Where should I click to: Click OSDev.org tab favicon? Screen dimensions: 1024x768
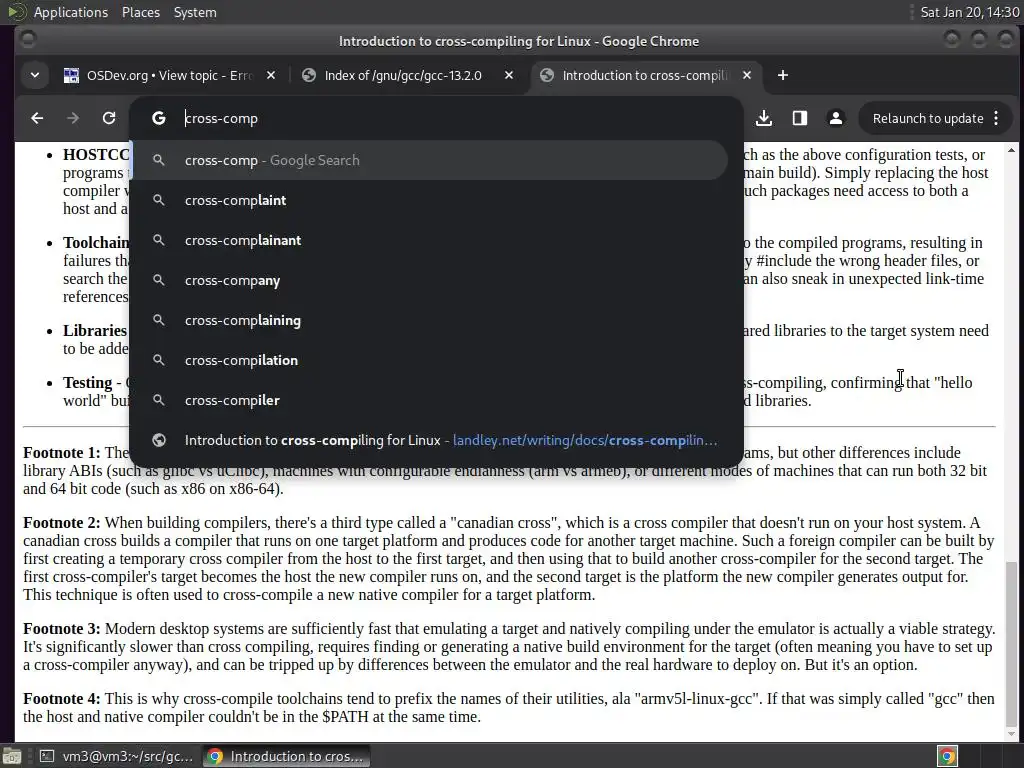pyautogui.click(x=71, y=75)
